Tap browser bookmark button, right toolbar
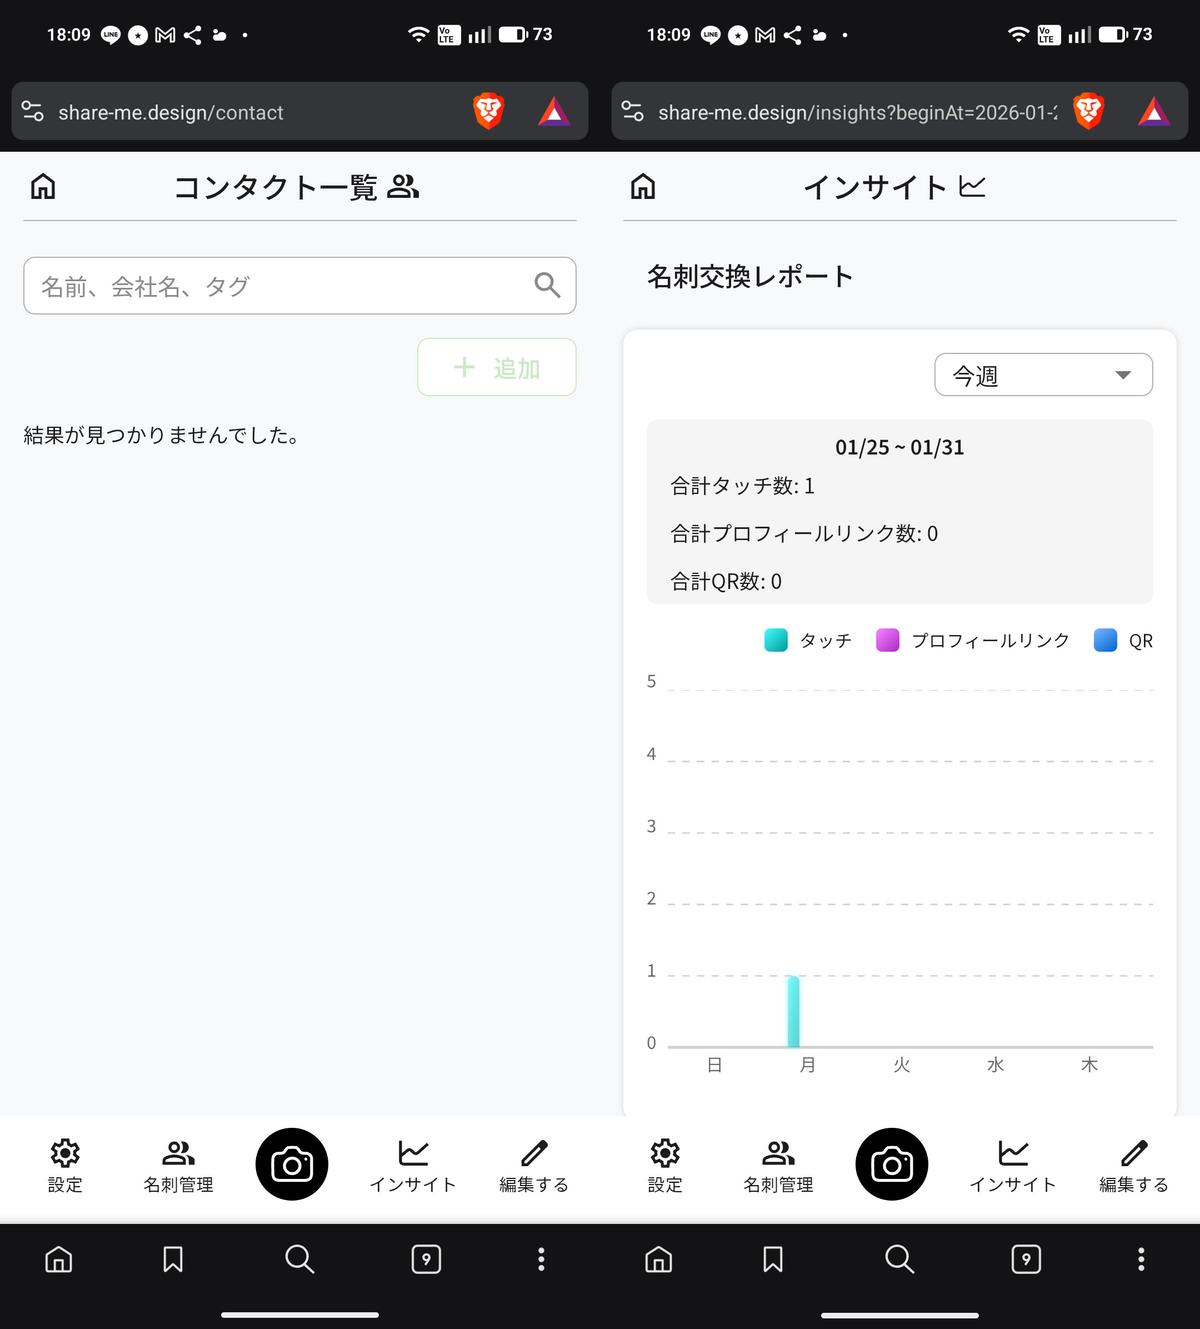 click(773, 1259)
